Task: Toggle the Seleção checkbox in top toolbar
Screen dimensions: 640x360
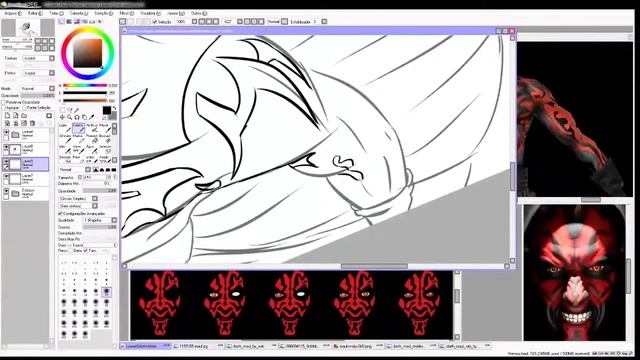Action: tap(155, 22)
